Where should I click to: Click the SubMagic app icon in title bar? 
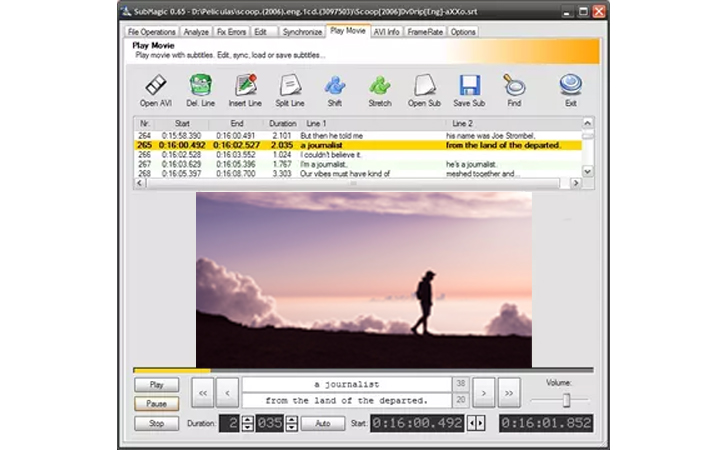pos(126,12)
